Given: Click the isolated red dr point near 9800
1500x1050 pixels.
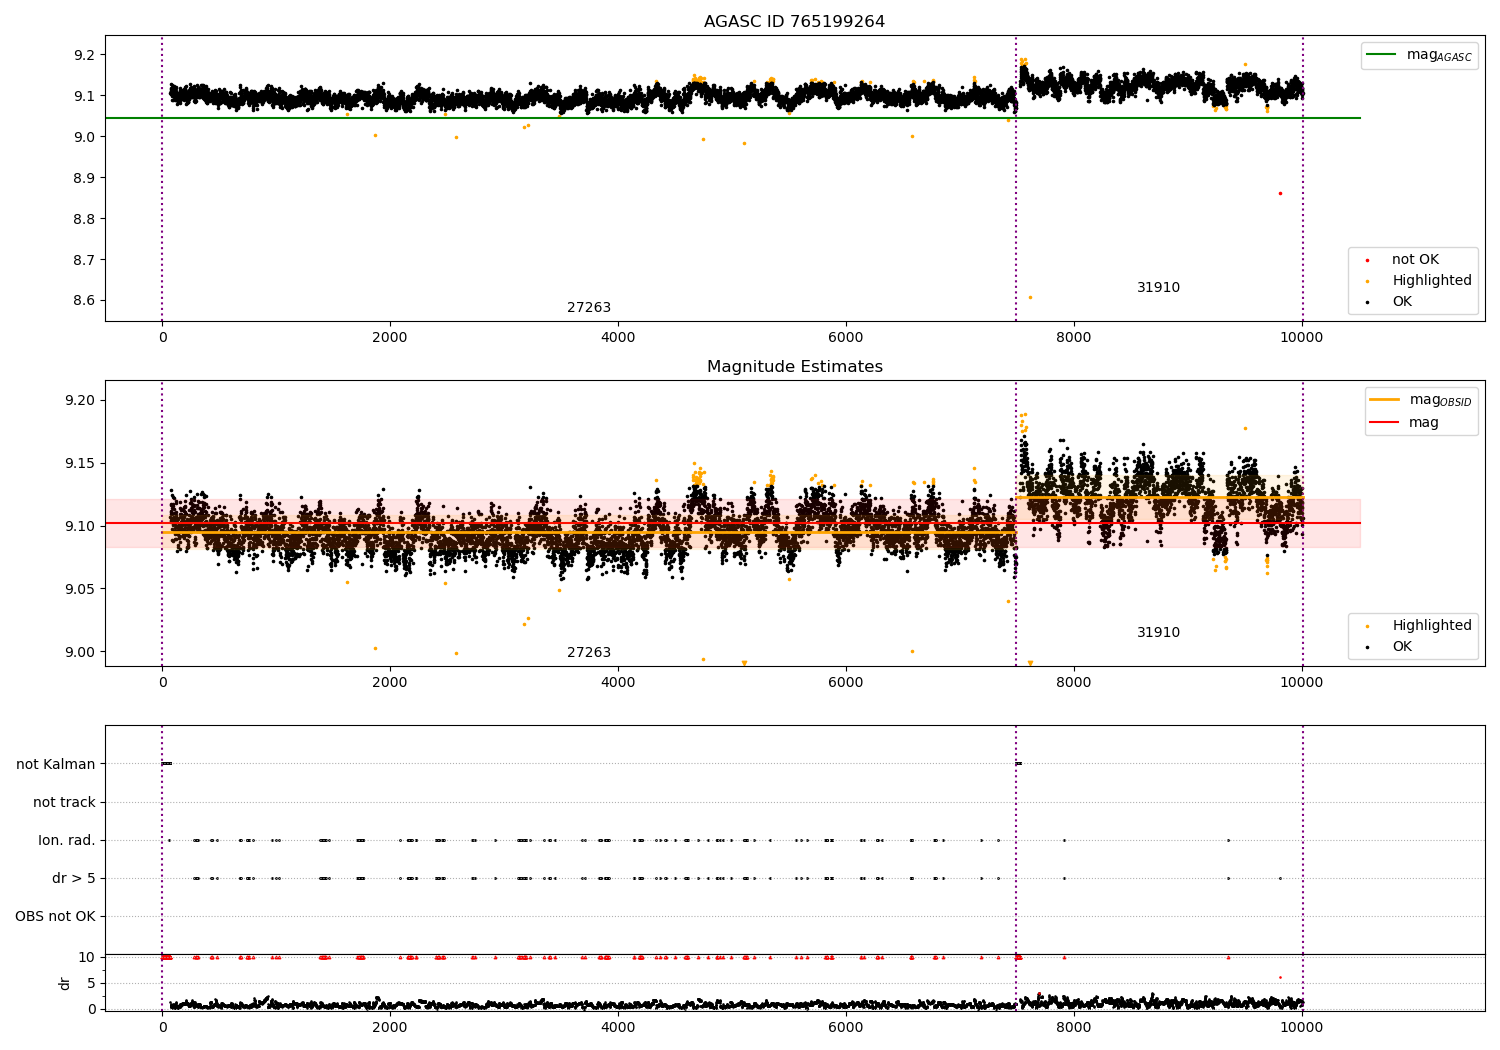Looking at the screenshot, I should (x=1280, y=977).
